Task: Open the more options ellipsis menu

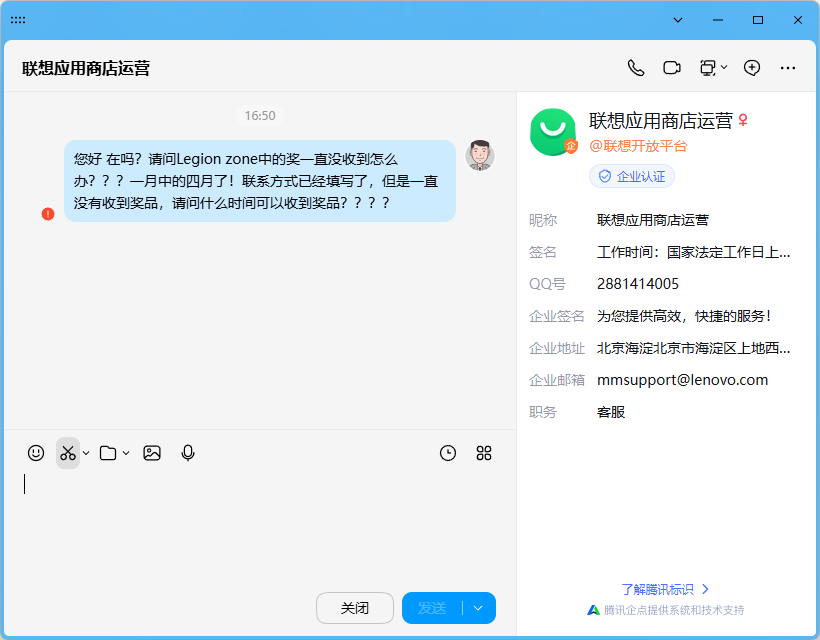Action: (x=788, y=68)
